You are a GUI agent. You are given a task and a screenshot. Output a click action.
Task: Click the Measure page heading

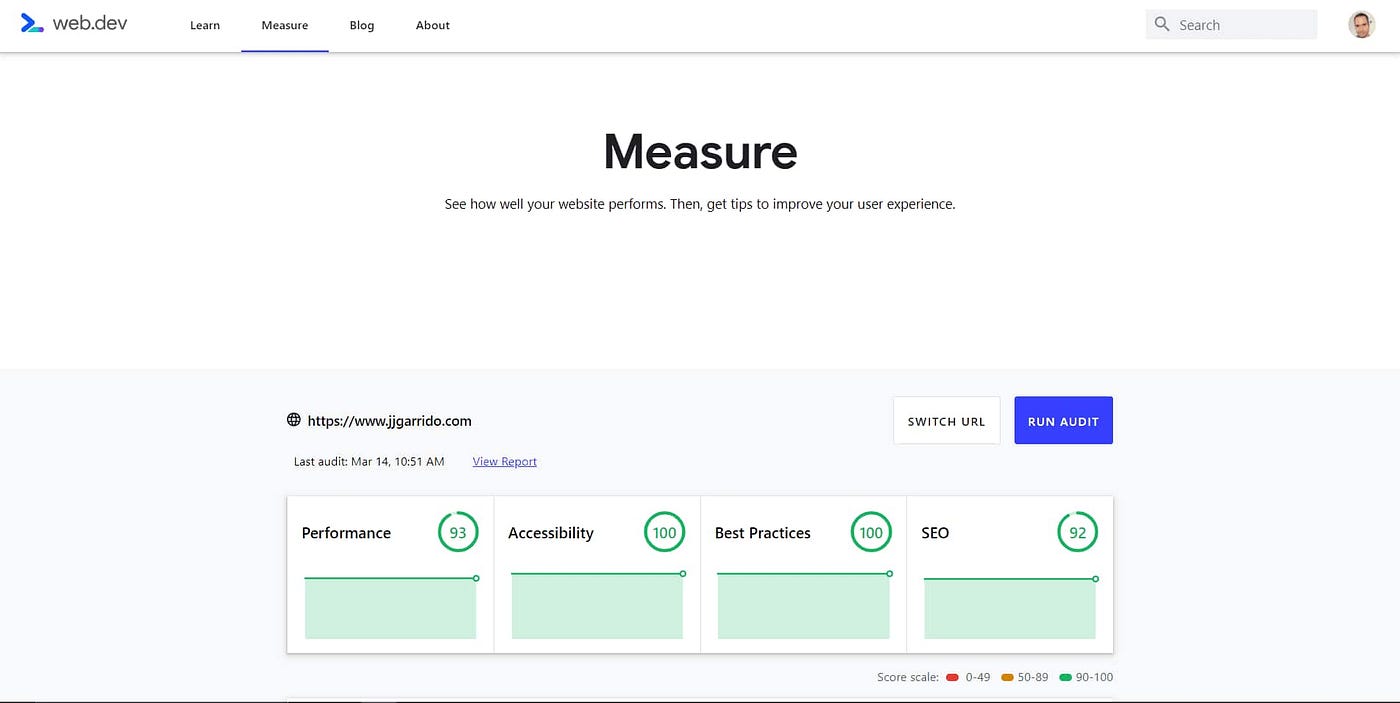(x=700, y=151)
